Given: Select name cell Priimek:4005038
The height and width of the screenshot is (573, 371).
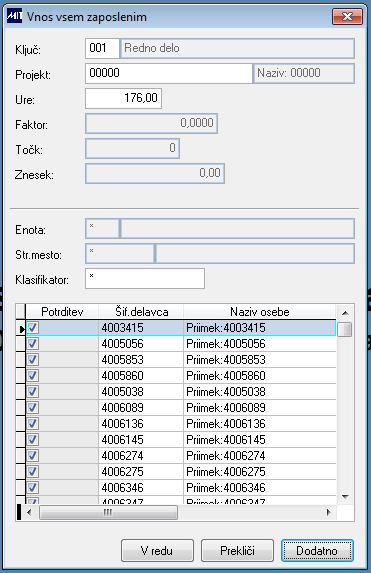Looking at the screenshot, I should tap(260, 392).
